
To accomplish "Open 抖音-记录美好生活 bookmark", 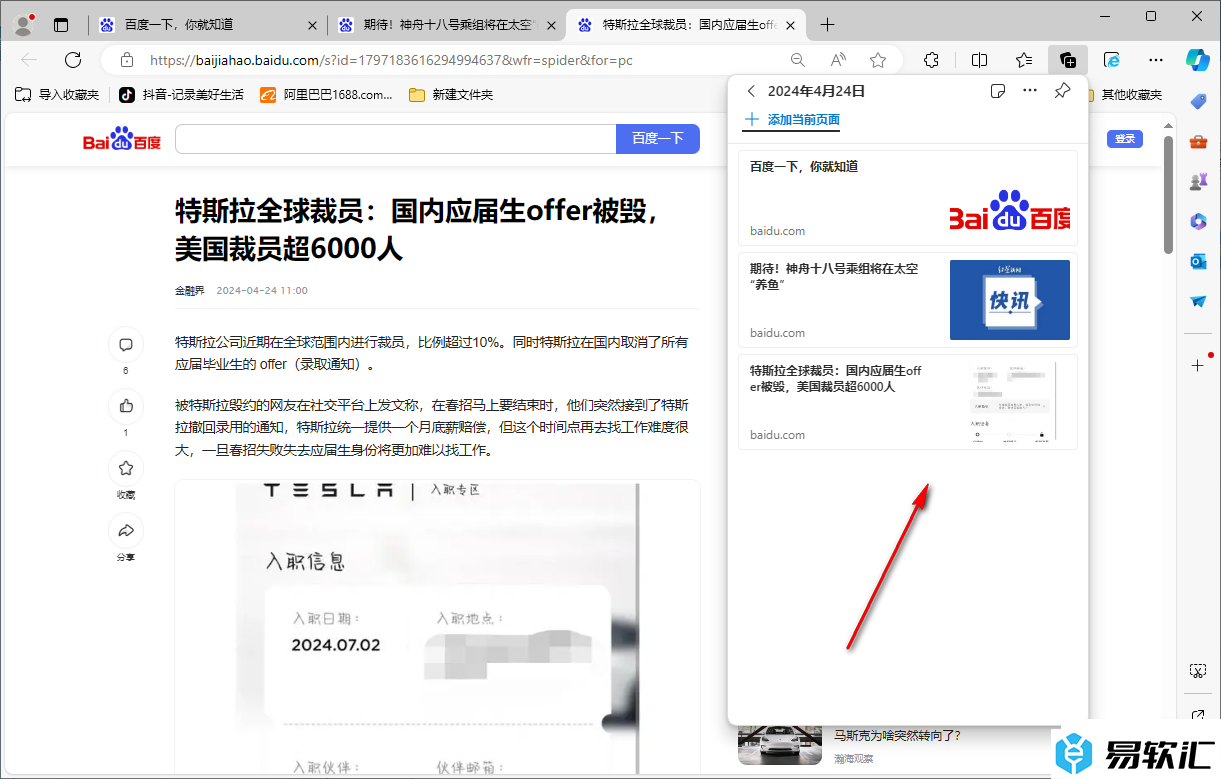I will coord(181,95).
